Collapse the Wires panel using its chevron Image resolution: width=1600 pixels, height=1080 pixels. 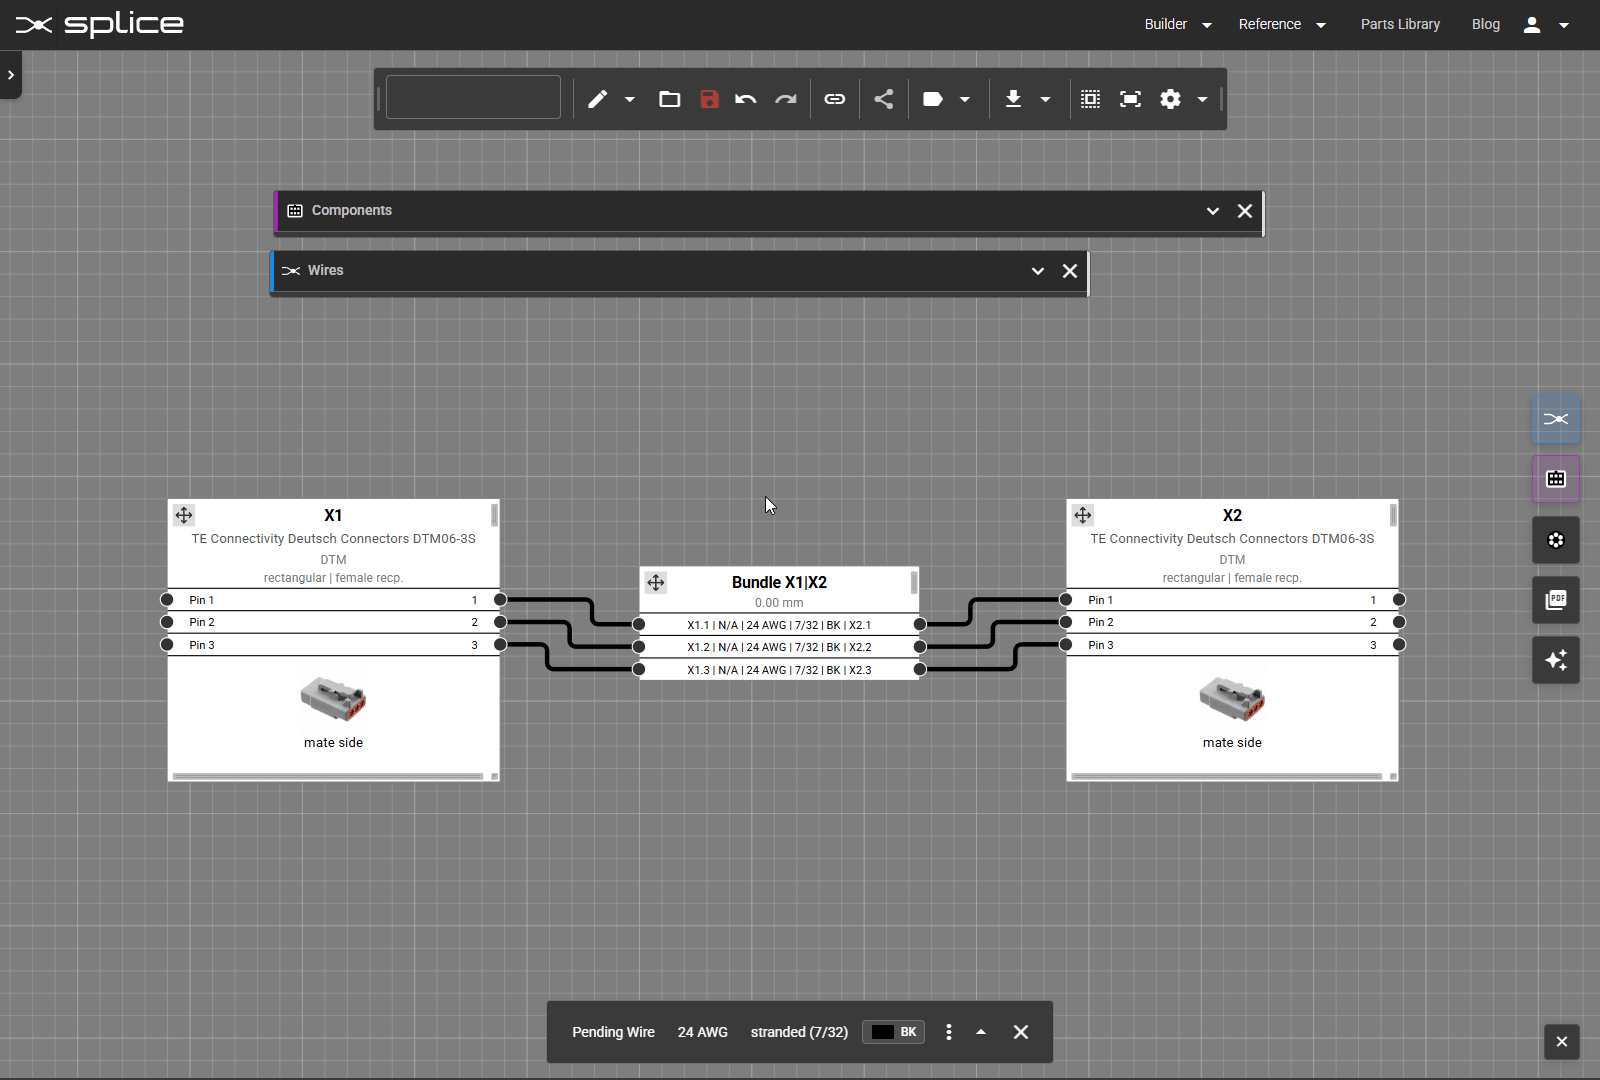click(1037, 271)
